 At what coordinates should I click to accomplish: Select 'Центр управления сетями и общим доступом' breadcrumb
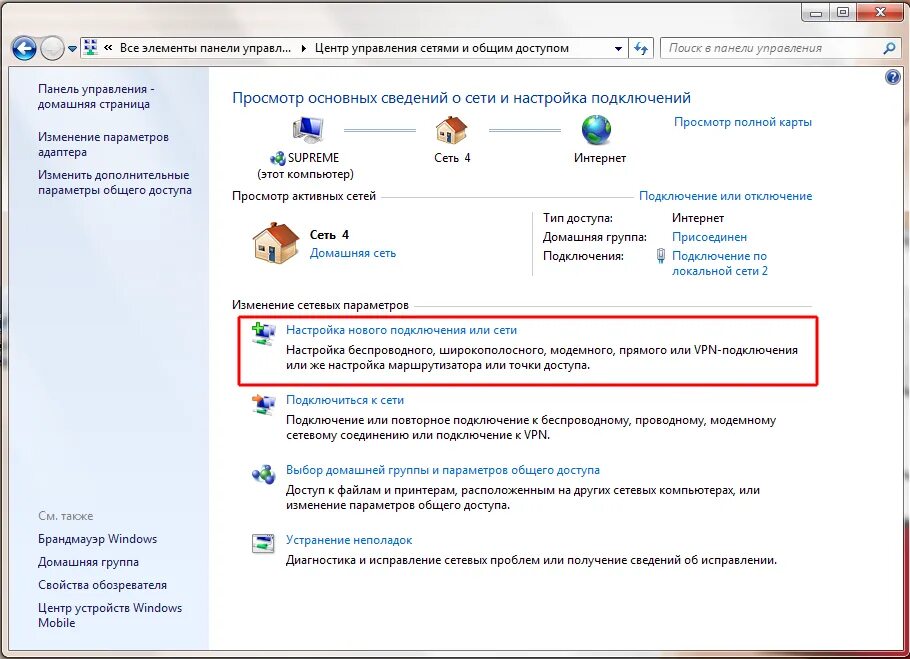[442, 48]
